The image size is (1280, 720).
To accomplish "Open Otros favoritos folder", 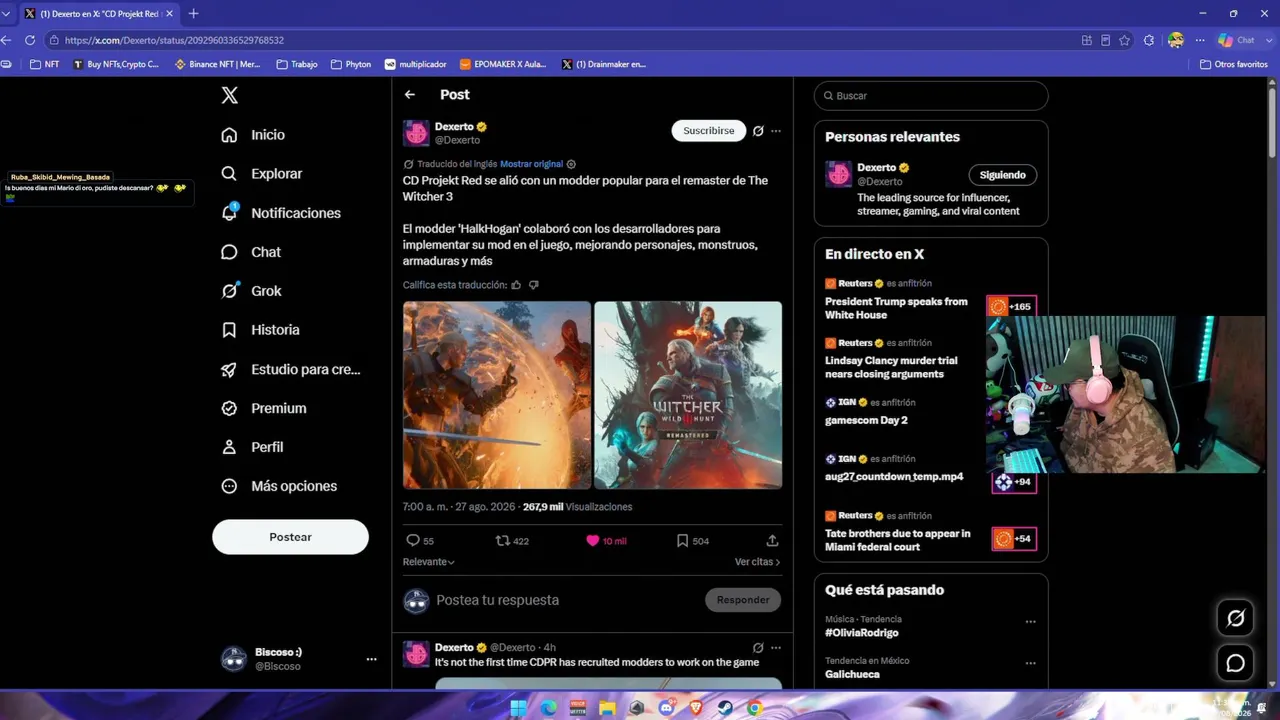I will [x=1234, y=64].
